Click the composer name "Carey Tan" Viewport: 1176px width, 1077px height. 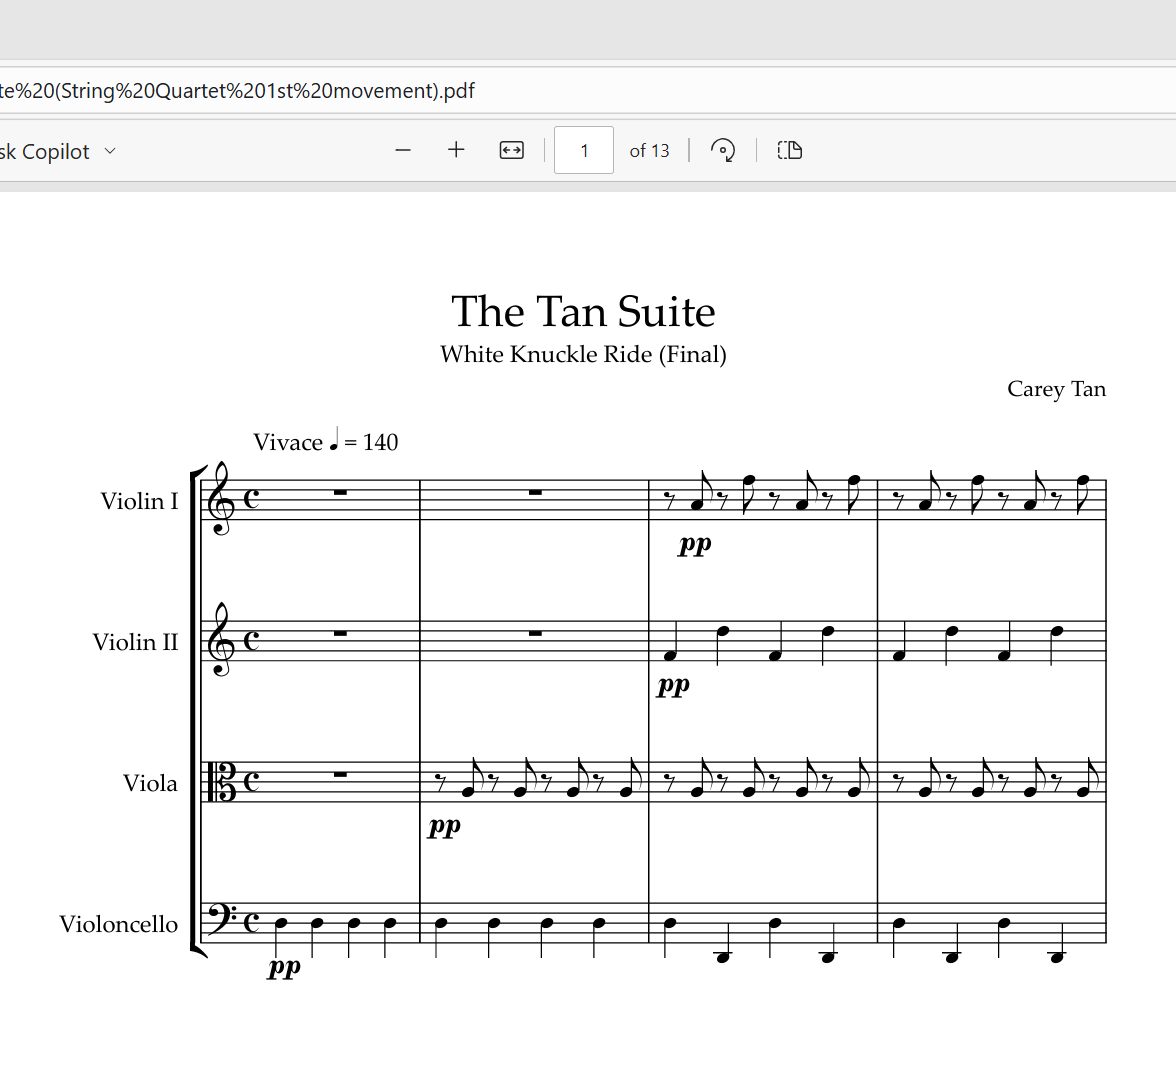point(1056,389)
